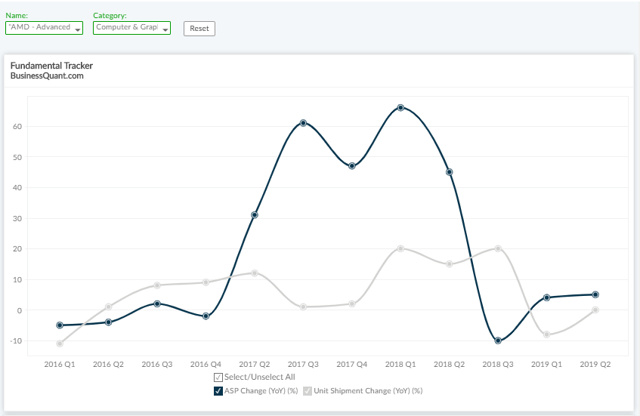
Task: Click the Fundamental Tracker chart title
Action: pyautogui.click(x=51, y=65)
